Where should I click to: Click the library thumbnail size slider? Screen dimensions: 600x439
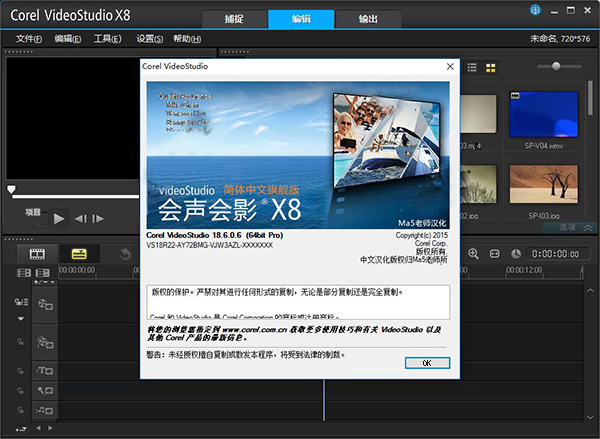[x=557, y=66]
